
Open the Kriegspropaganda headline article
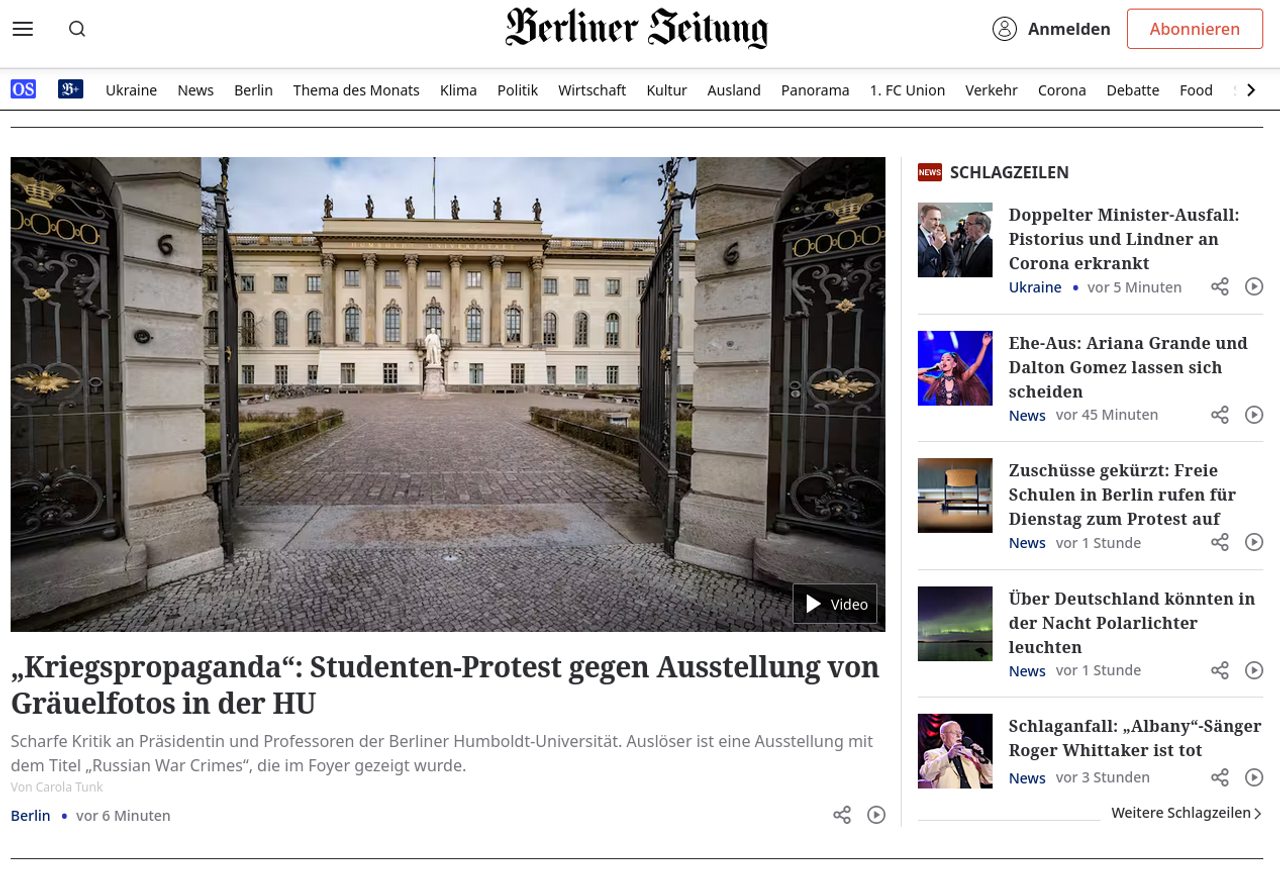tap(445, 685)
